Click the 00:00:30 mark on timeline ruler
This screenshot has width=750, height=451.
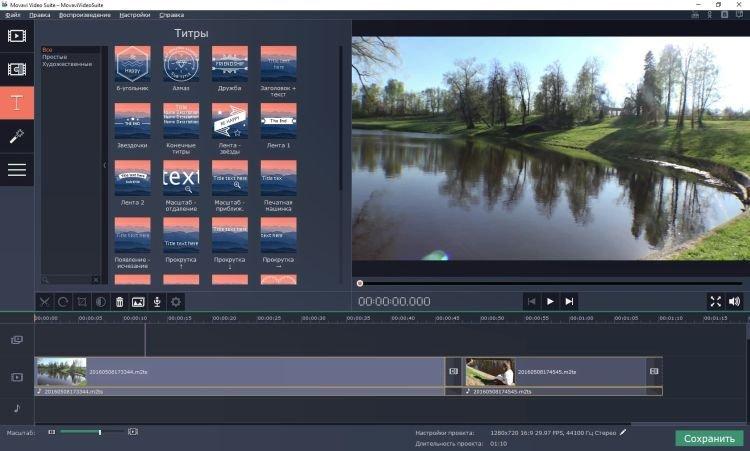coord(314,318)
